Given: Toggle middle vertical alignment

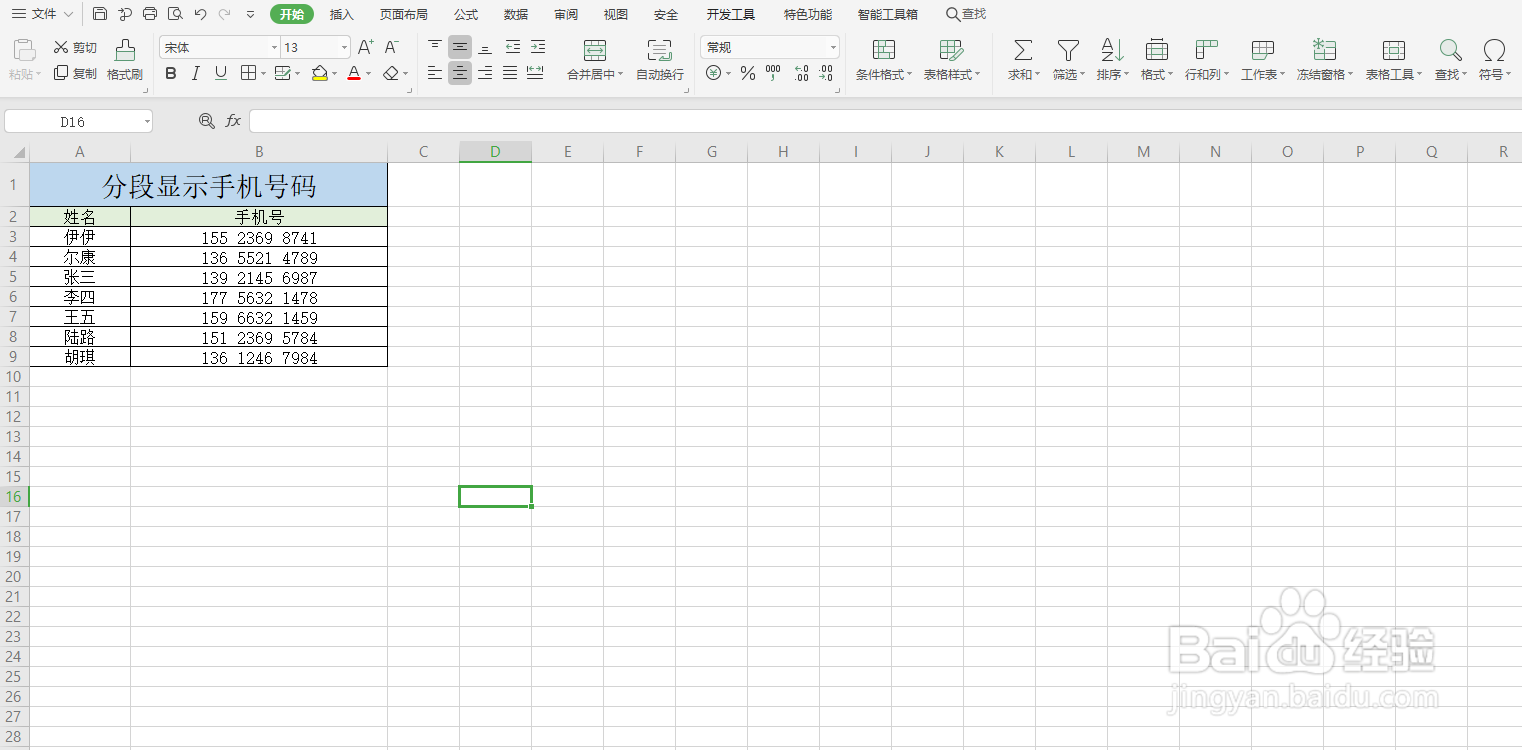Looking at the screenshot, I should (x=460, y=47).
